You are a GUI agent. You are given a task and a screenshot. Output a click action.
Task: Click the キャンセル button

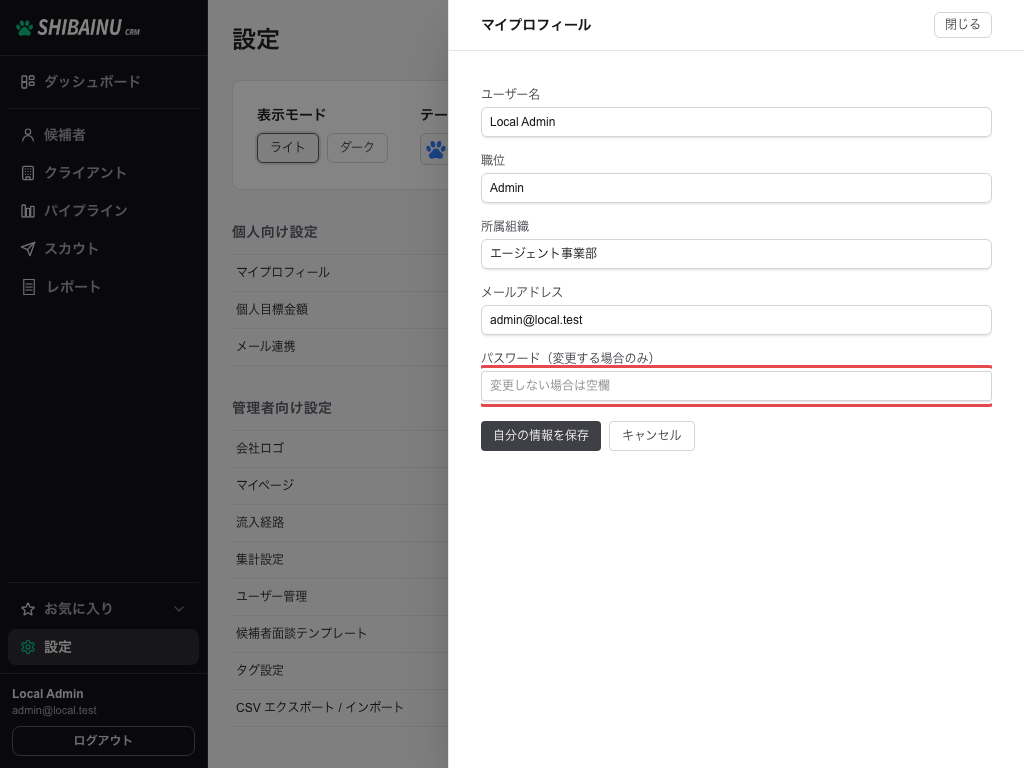coord(652,436)
